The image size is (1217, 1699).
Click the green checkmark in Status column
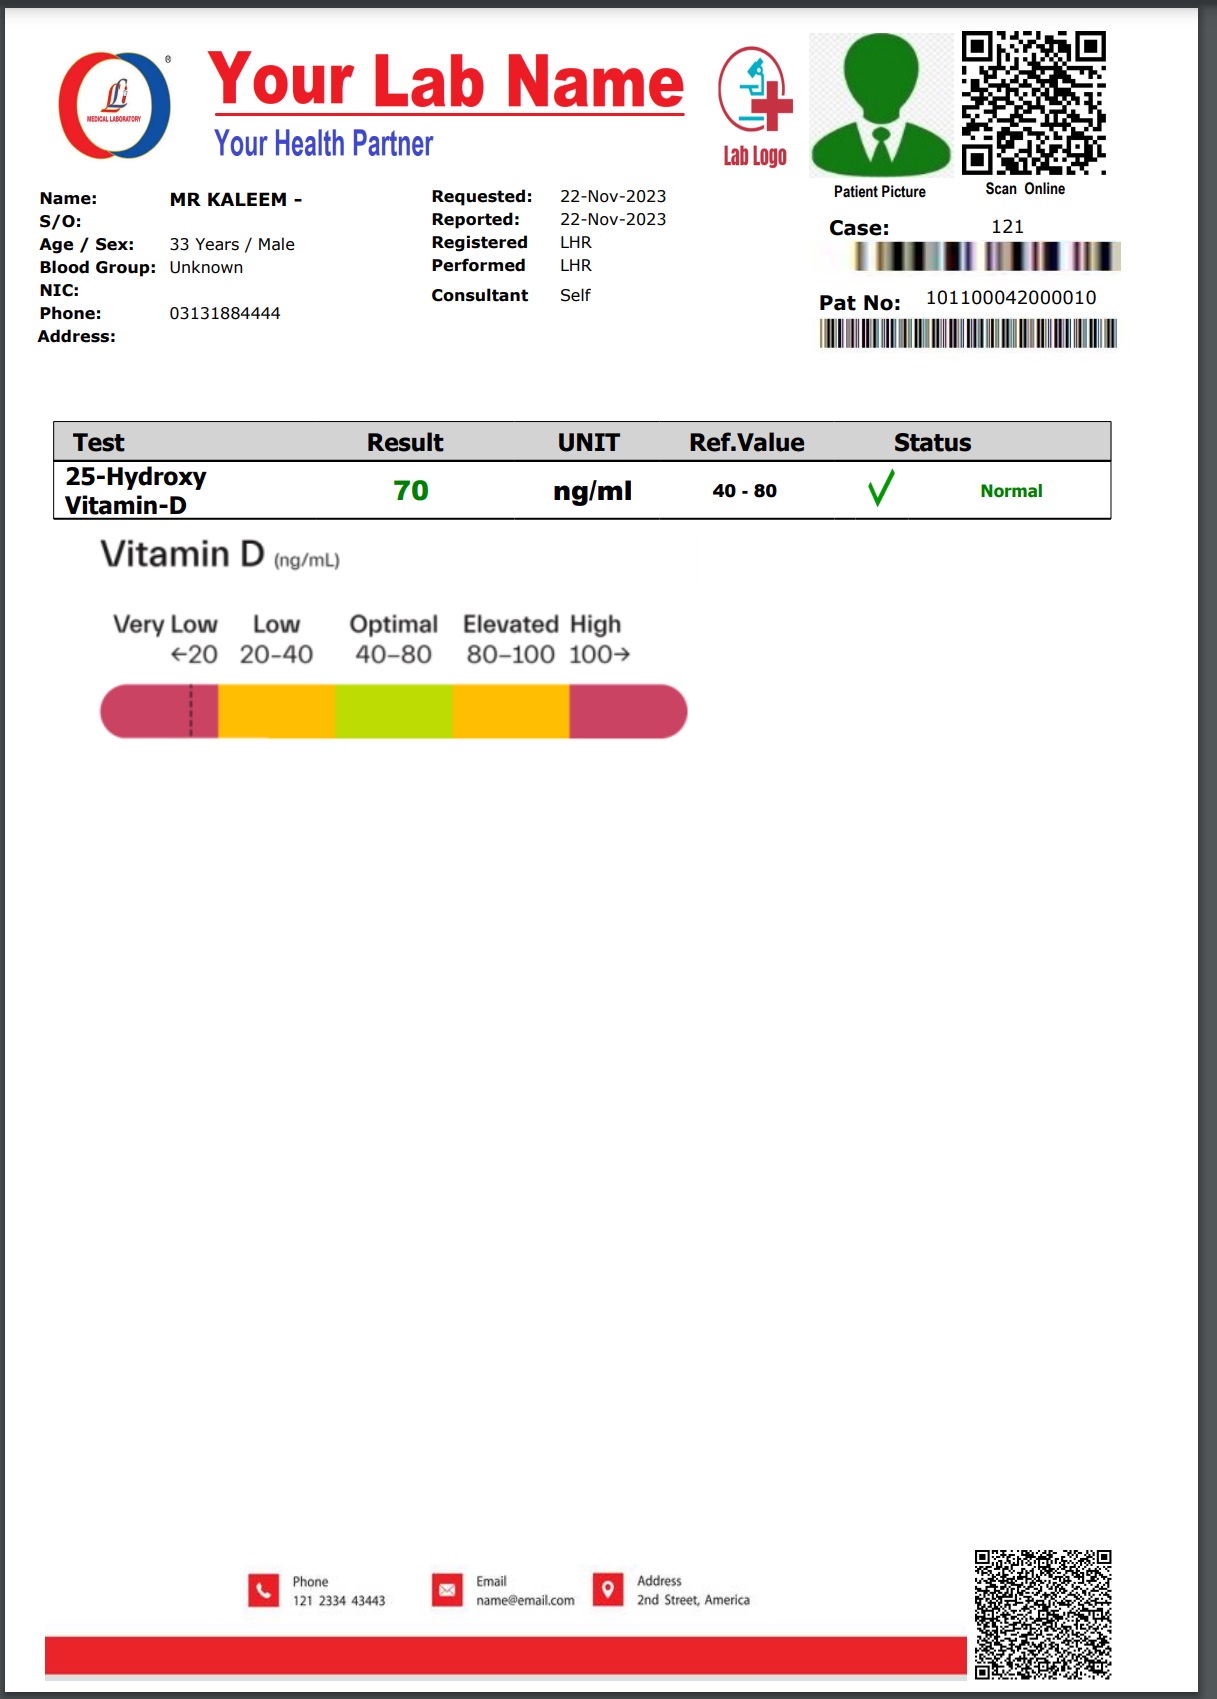880,489
